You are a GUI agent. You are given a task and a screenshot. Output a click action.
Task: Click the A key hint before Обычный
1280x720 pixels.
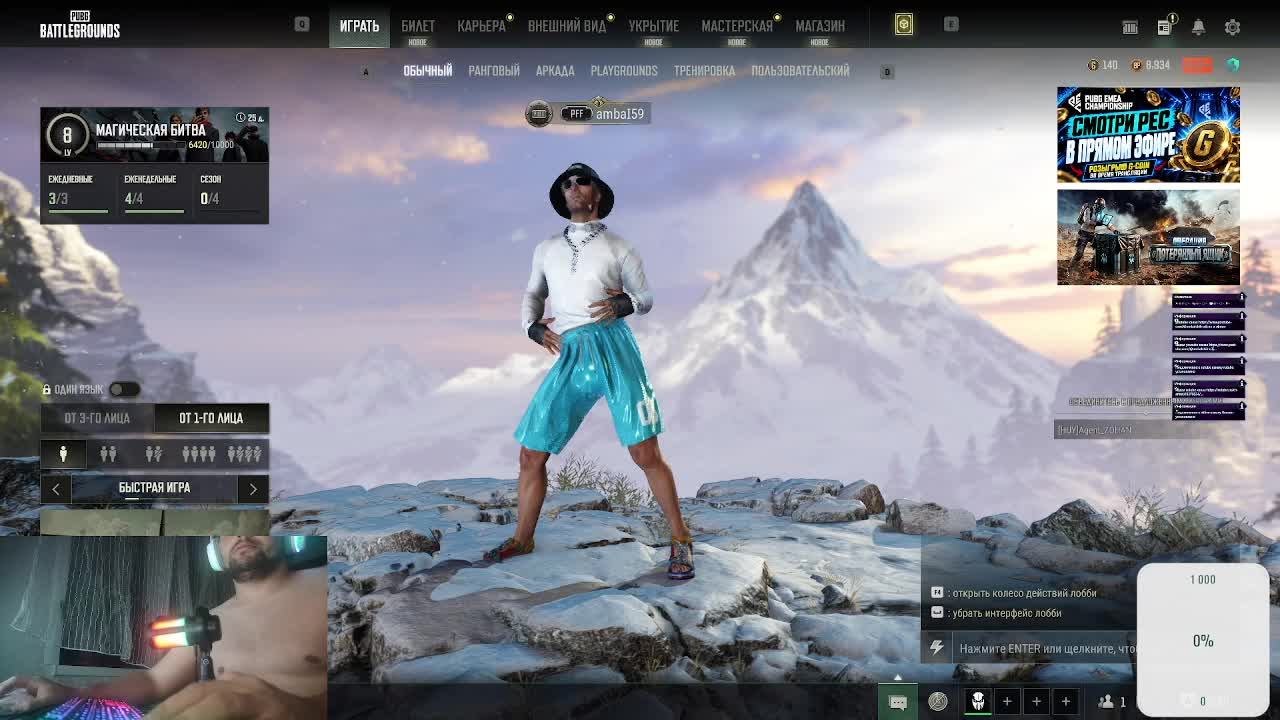[366, 72]
